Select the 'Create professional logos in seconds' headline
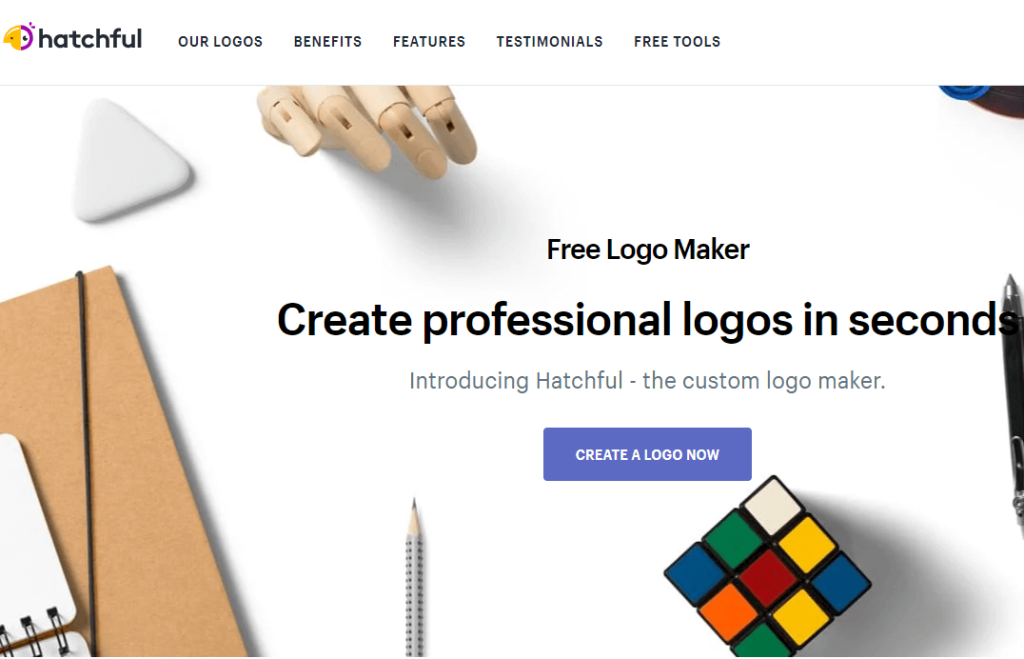 [x=648, y=320]
